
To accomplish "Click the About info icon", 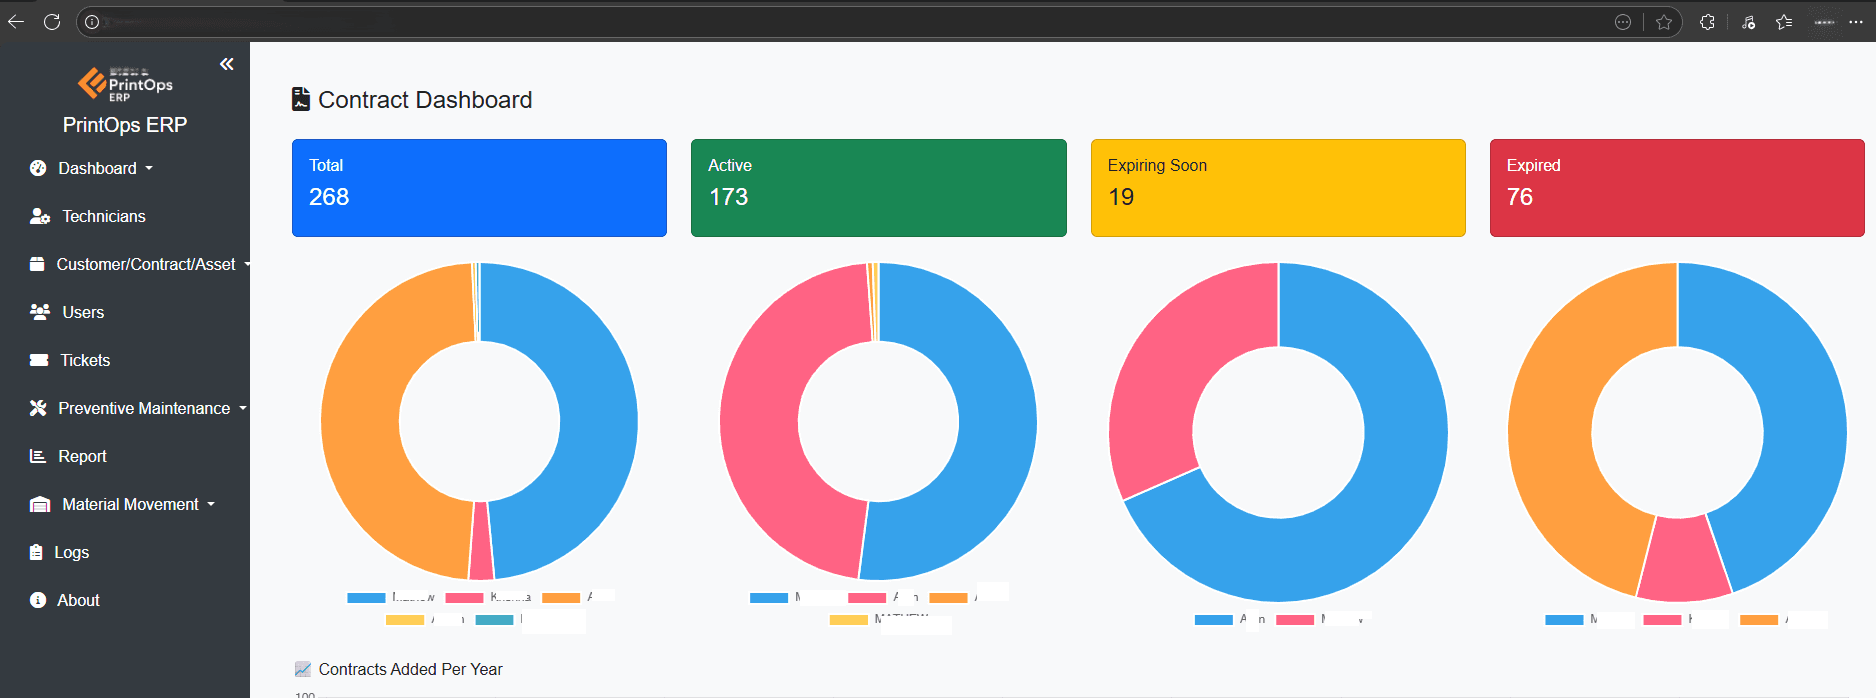I will (x=38, y=600).
